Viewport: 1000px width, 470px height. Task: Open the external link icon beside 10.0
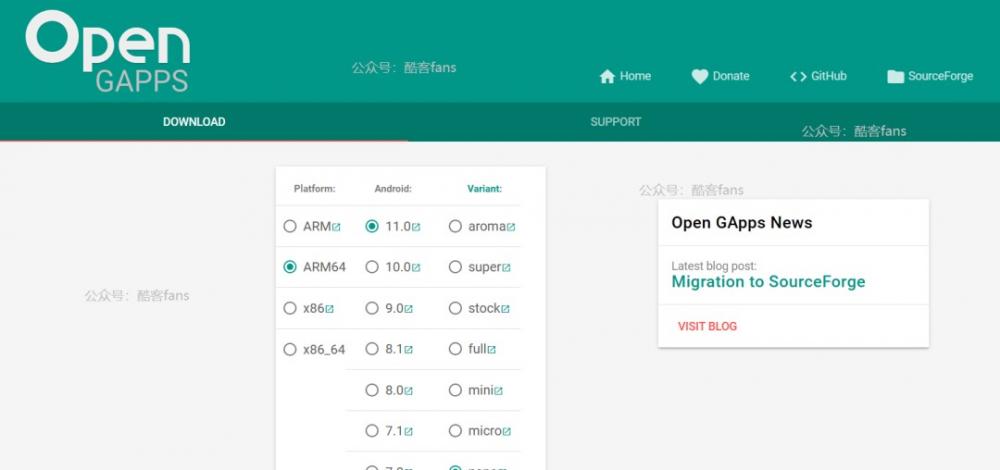click(416, 268)
